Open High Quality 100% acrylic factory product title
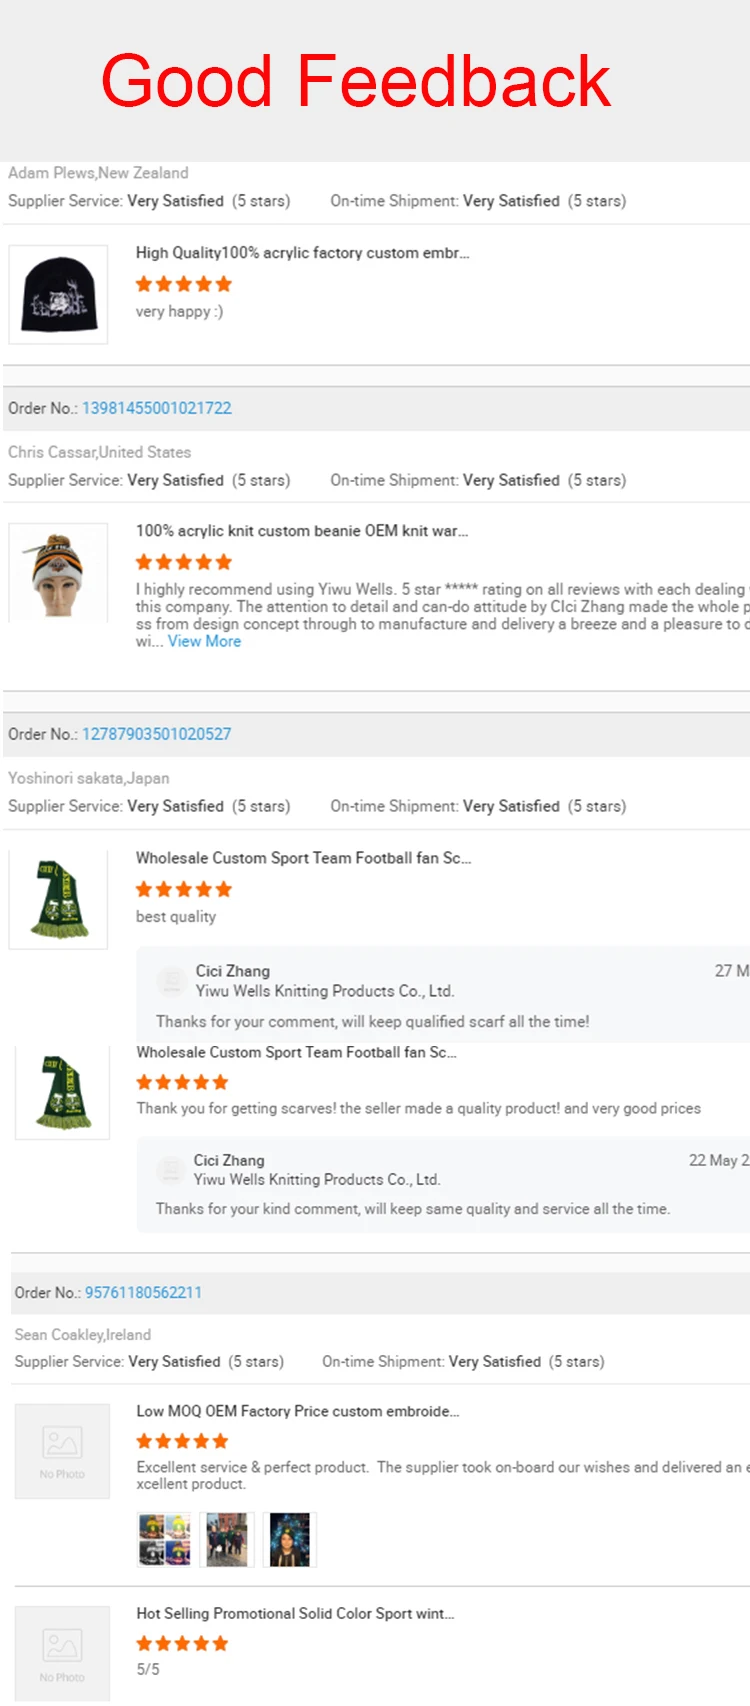 pyautogui.click(x=302, y=253)
